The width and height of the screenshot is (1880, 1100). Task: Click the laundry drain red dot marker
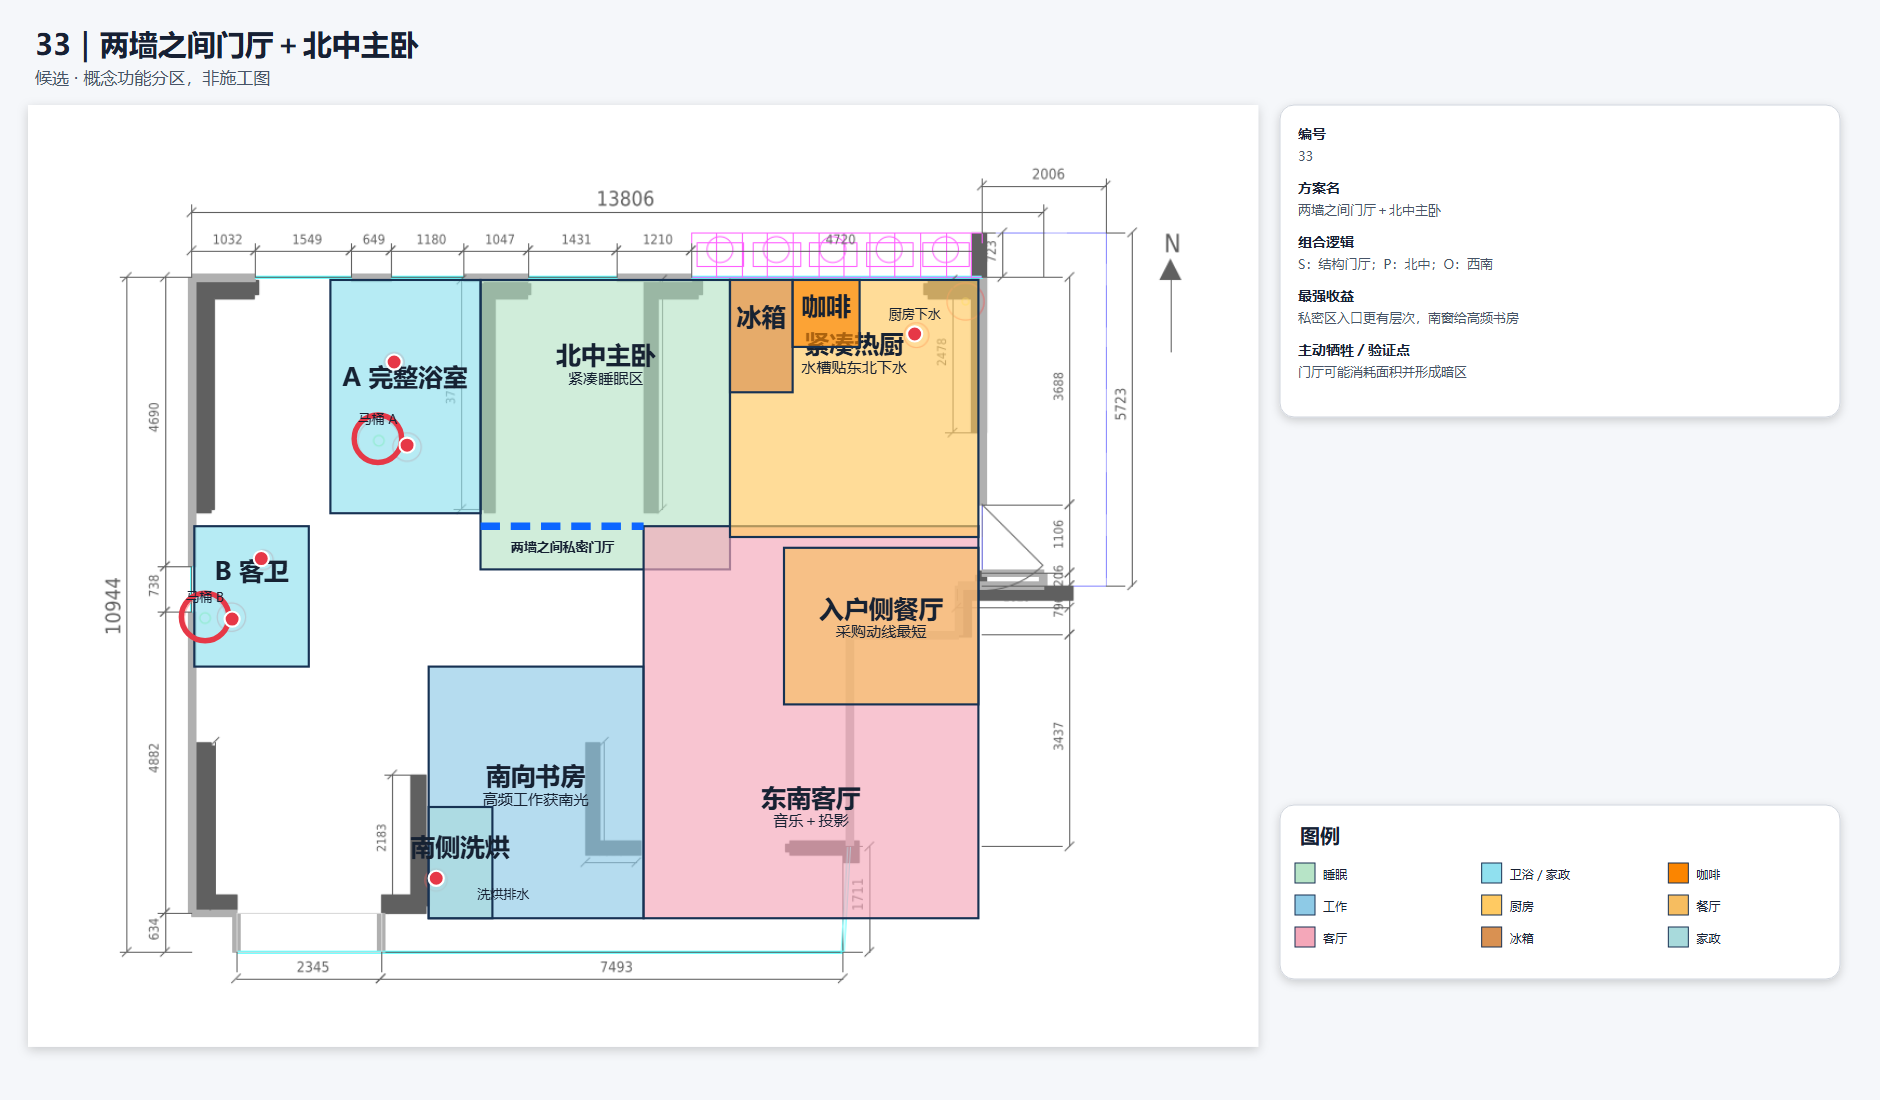pos(436,878)
